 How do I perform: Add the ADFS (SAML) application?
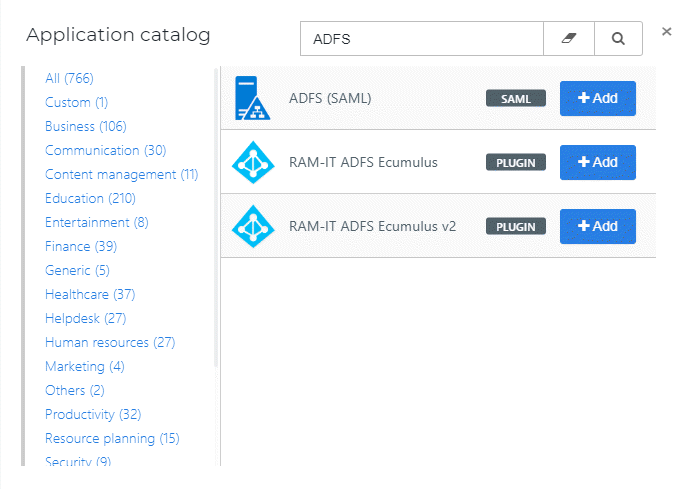(597, 98)
